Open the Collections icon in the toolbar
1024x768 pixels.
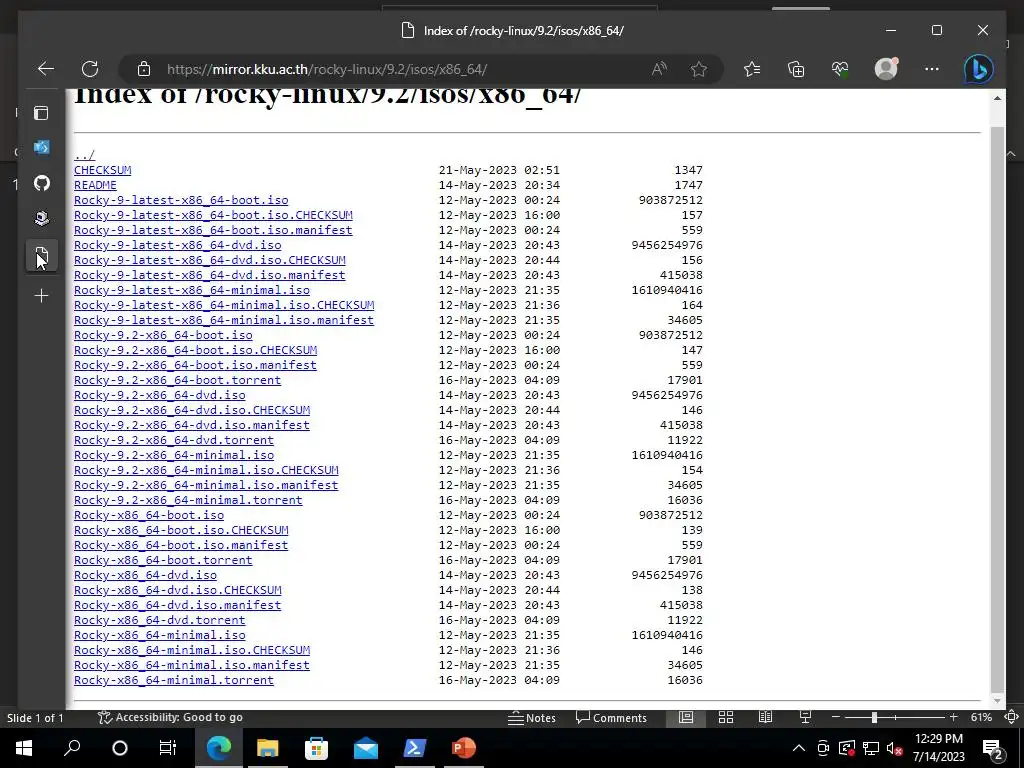[x=796, y=69]
